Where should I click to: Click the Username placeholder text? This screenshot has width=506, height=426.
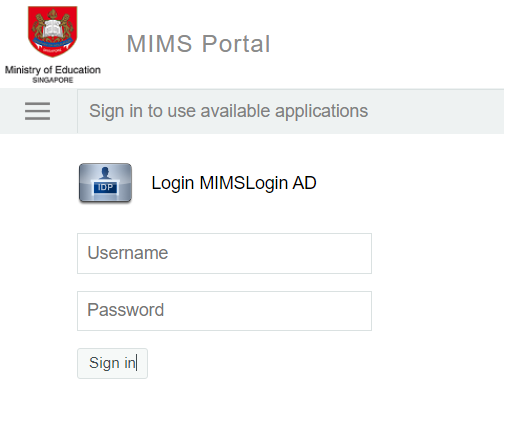pyautogui.click(x=128, y=253)
